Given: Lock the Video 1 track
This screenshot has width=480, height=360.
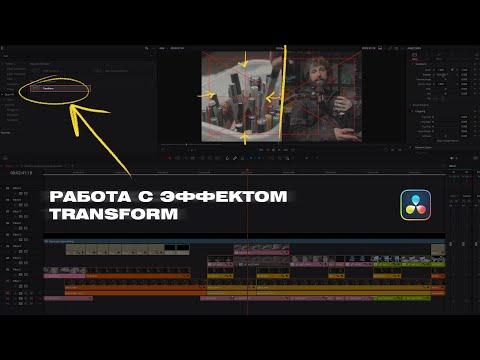Looking at the screenshot, I should 15,286.
